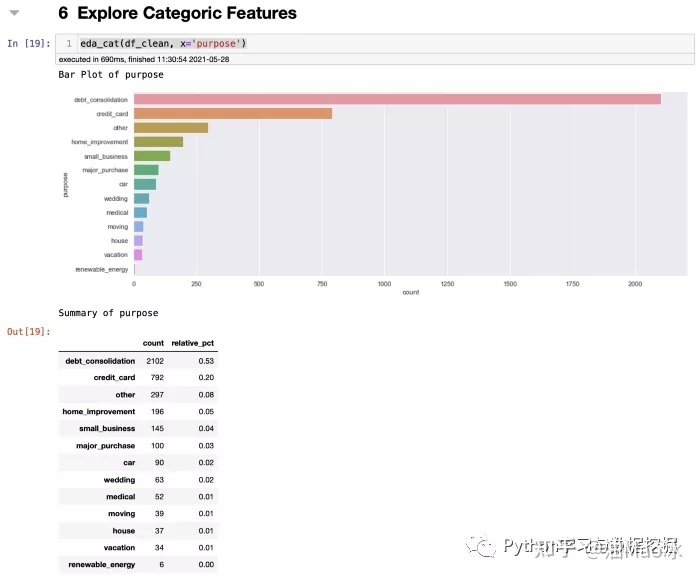Select the medical table row label

point(121,497)
